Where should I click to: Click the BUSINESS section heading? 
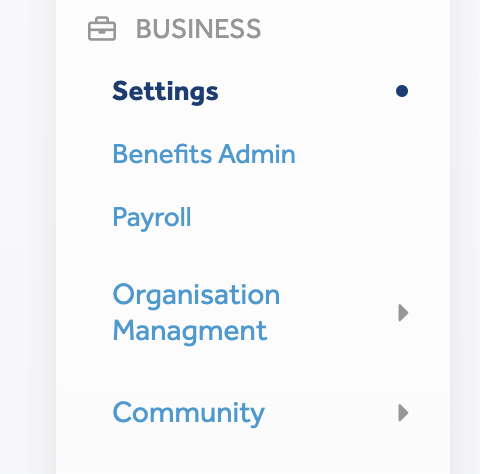pyautogui.click(x=199, y=29)
